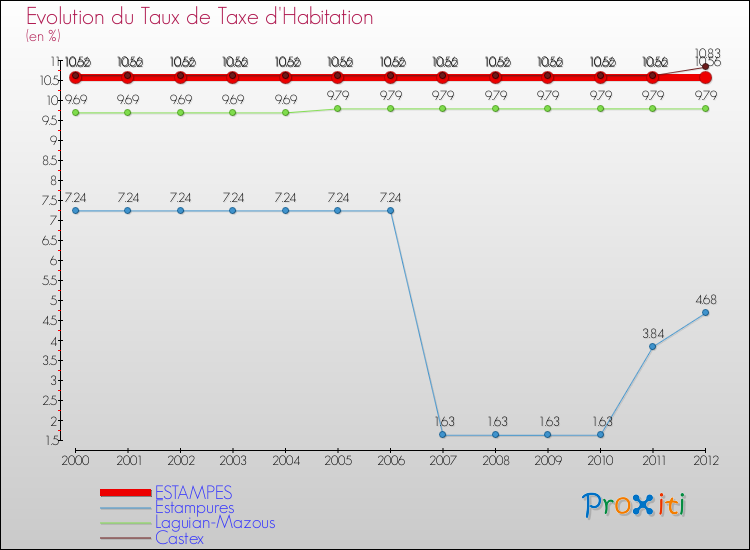
Task: Click the green Laguian-Mazous legend line
Action: (x=126, y=523)
